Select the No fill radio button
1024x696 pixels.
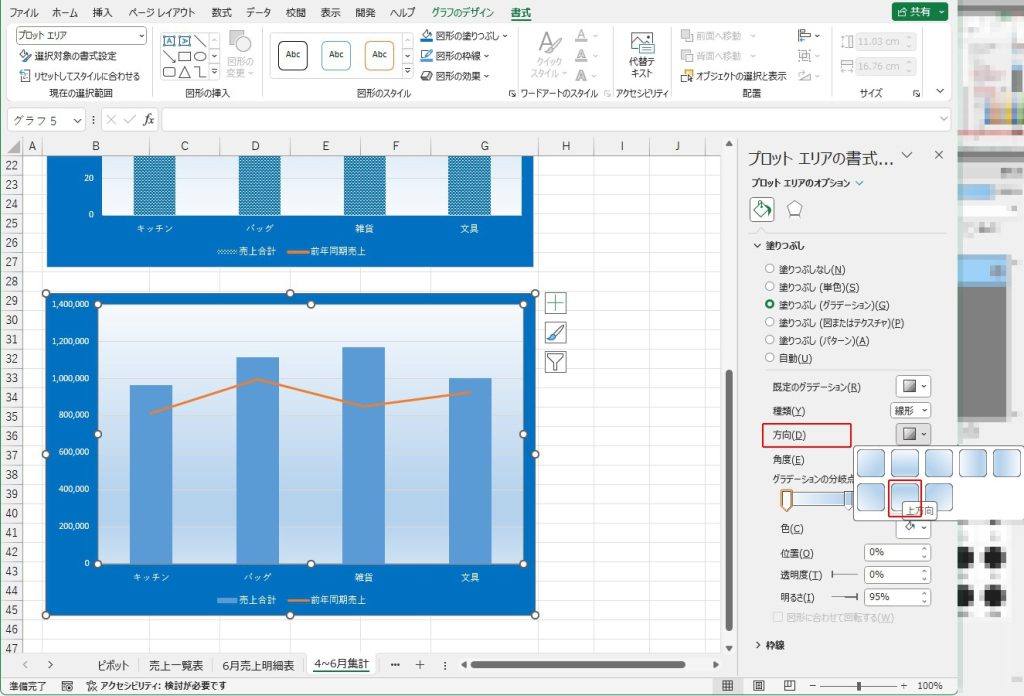(769, 269)
